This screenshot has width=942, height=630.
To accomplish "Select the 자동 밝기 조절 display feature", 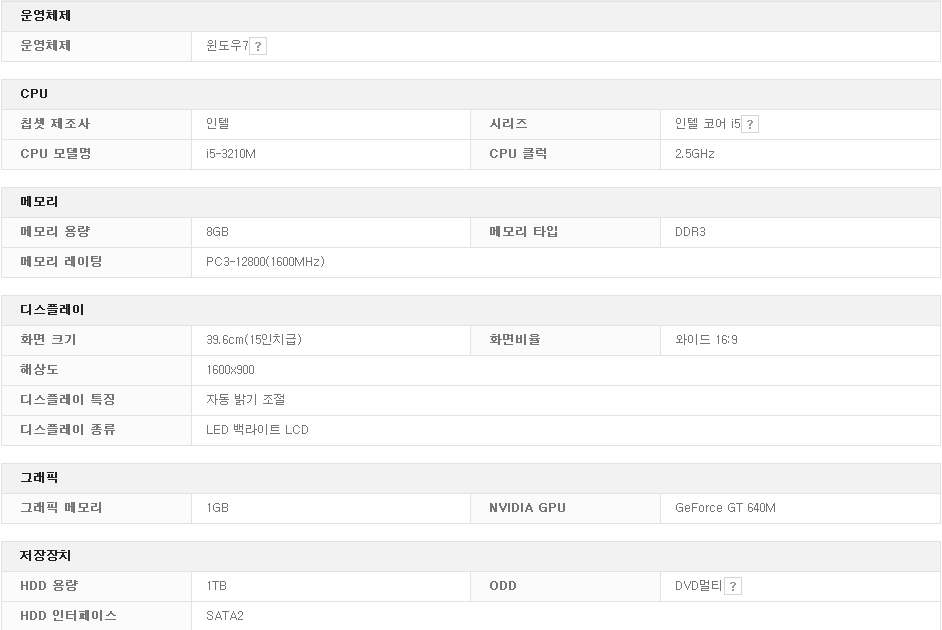I will tap(245, 400).
